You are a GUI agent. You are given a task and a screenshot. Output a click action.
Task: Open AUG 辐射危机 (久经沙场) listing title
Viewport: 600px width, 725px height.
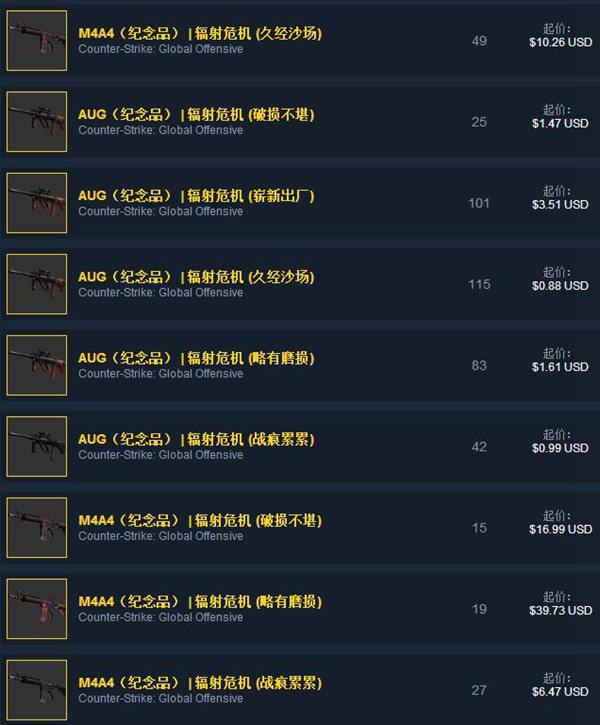(196, 276)
